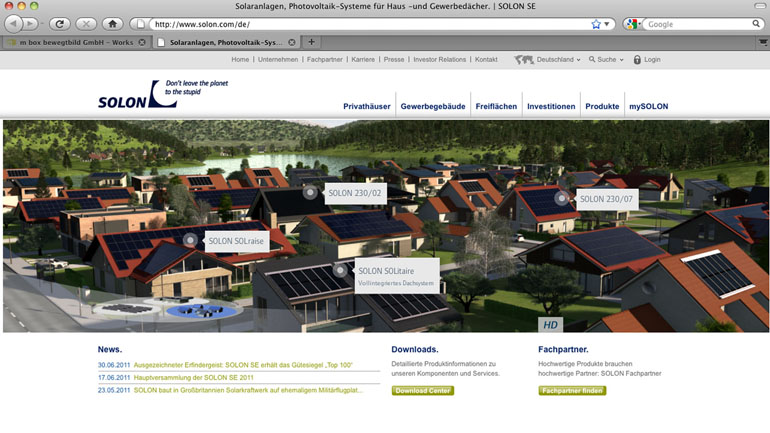Click the browser Forward arrow button

[31, 24]
